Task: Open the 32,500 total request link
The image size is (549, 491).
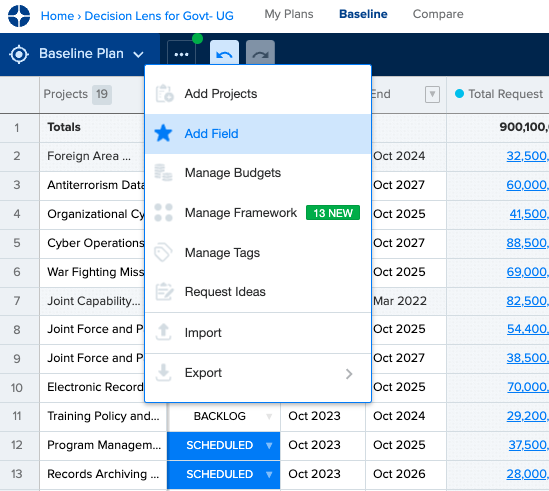Action: 527,156
